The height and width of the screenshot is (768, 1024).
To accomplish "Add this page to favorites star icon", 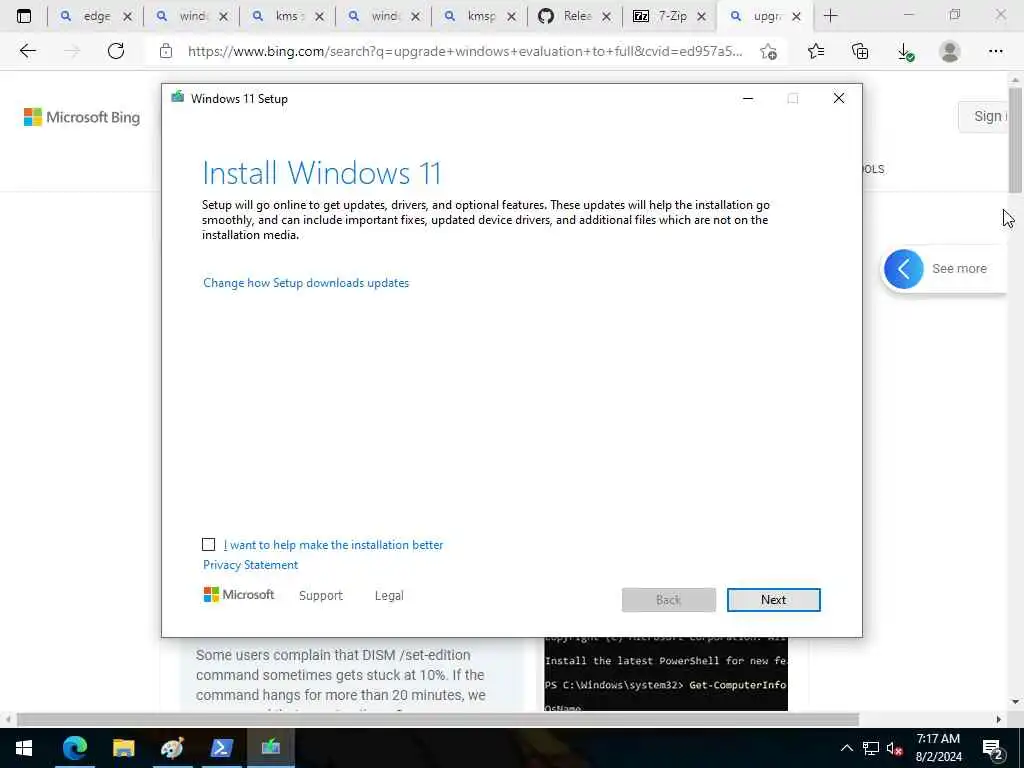I will (x=769, y=51).
